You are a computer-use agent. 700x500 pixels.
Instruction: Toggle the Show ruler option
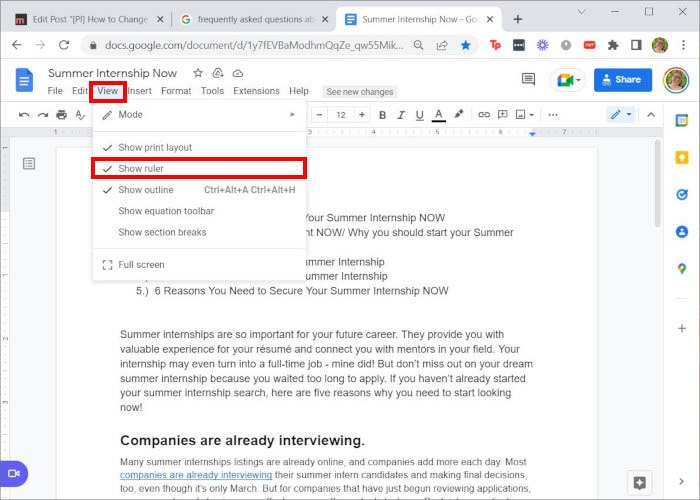(x=199, y=168)
